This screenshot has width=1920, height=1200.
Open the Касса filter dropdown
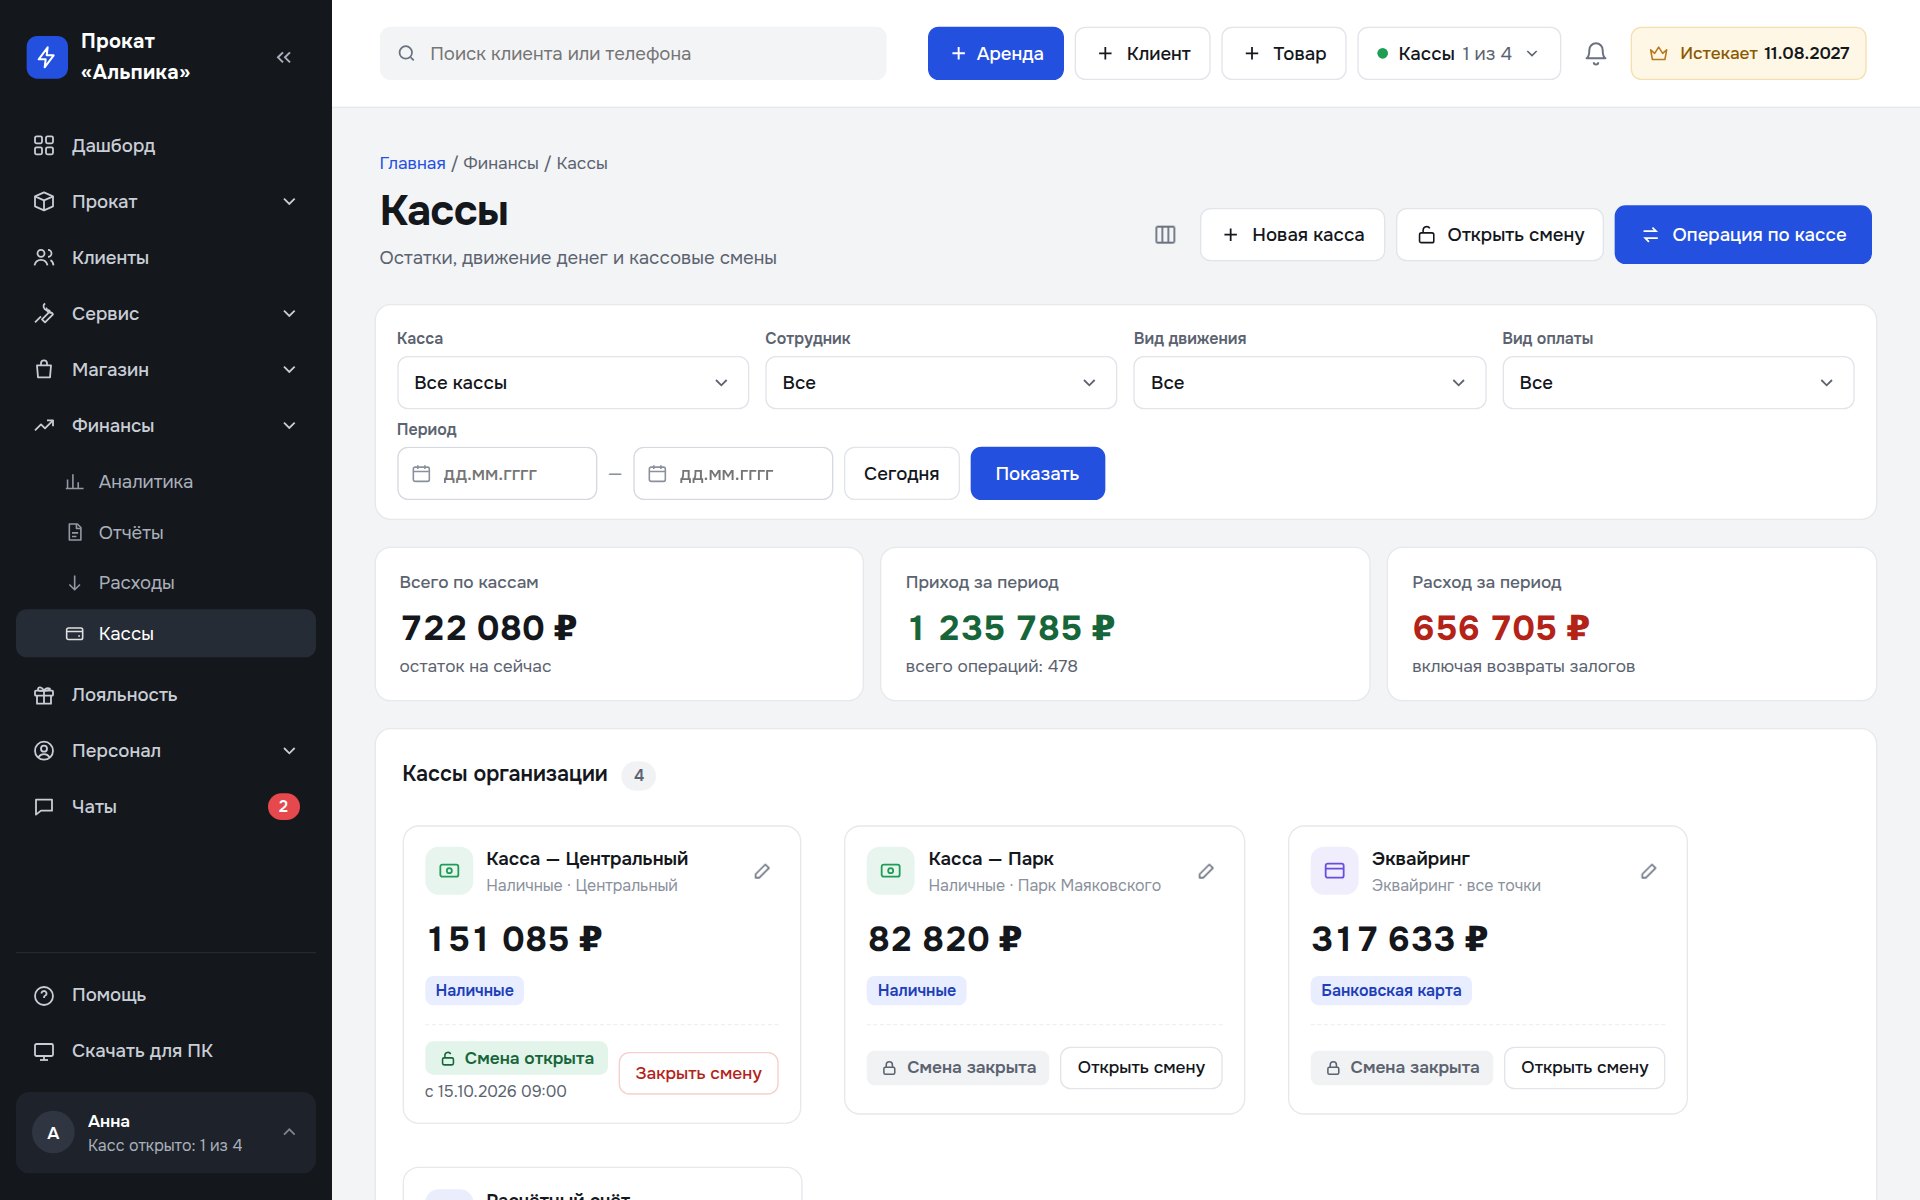click(573, 382)
